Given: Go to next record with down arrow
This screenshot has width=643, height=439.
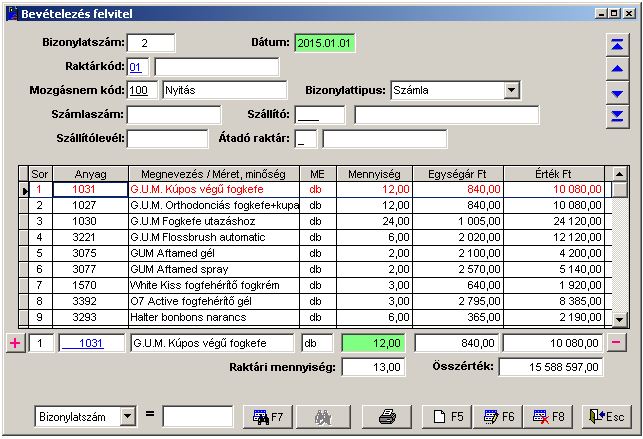Looking at the screenshot, I should [x=617, y=93].
